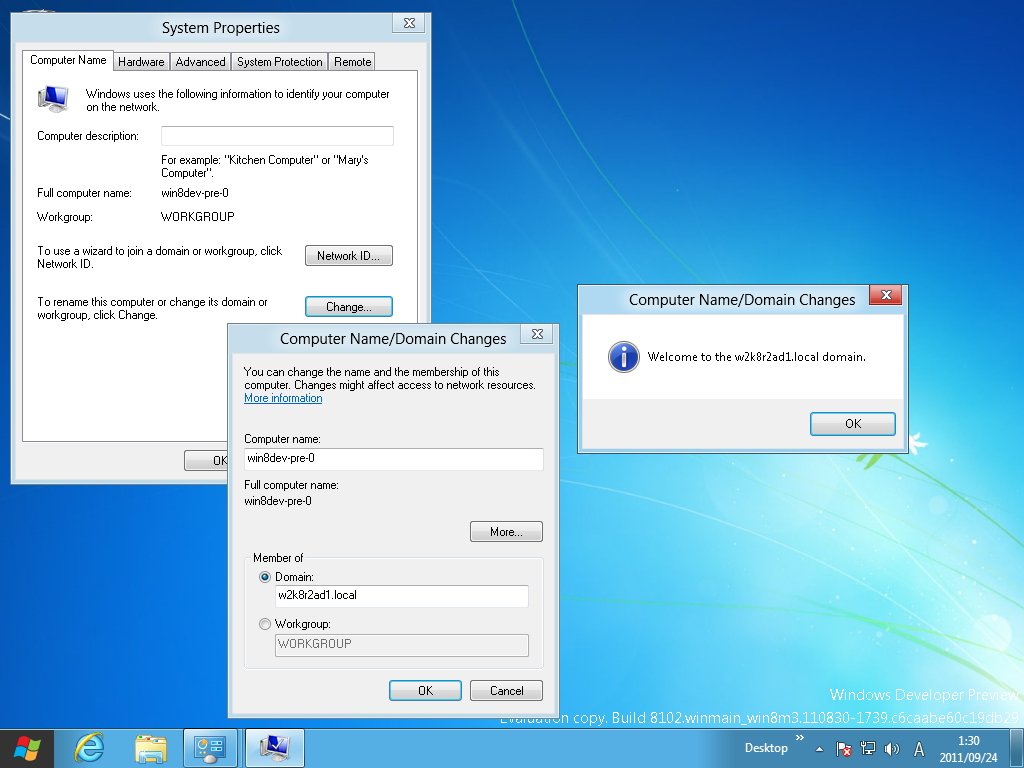Viewport: 1024px width, 768px height.
Task: Close the welcome domain message dialog
Action: [x=886, y=295]
